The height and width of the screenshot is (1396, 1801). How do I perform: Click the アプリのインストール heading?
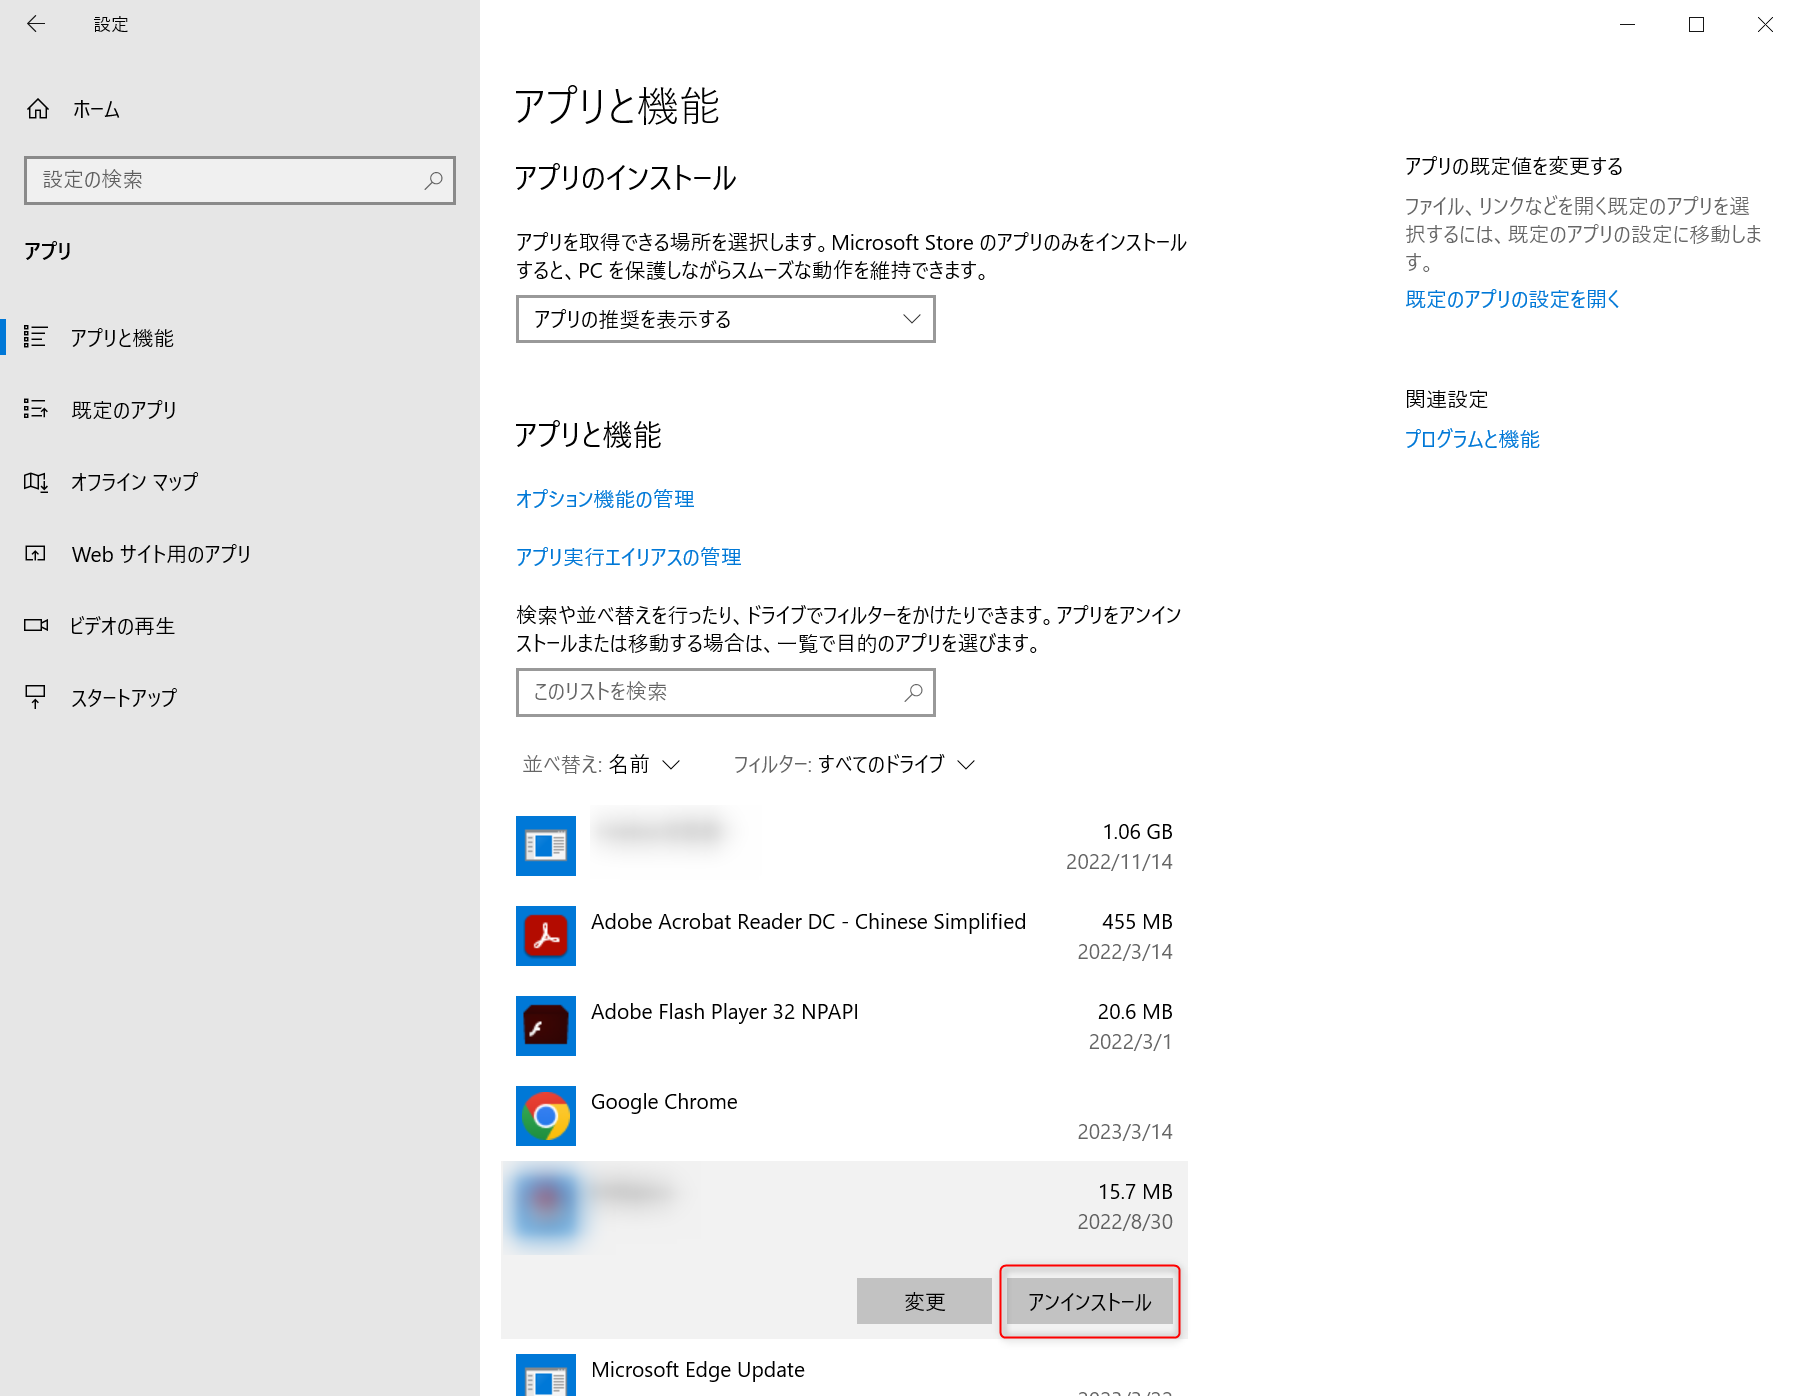pos(625,178)
